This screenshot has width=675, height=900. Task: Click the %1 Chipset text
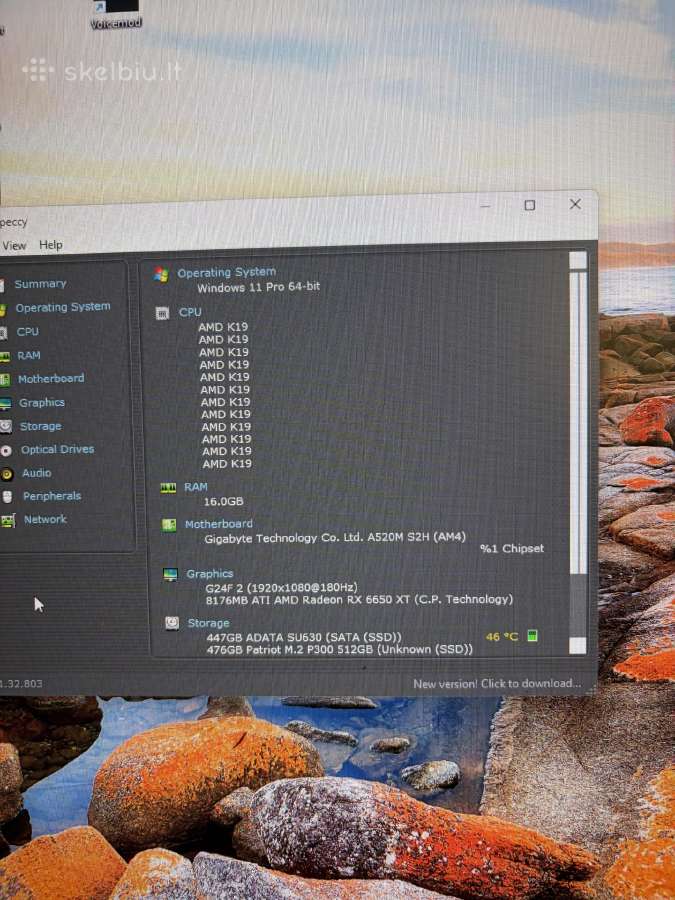coord(512,548)
